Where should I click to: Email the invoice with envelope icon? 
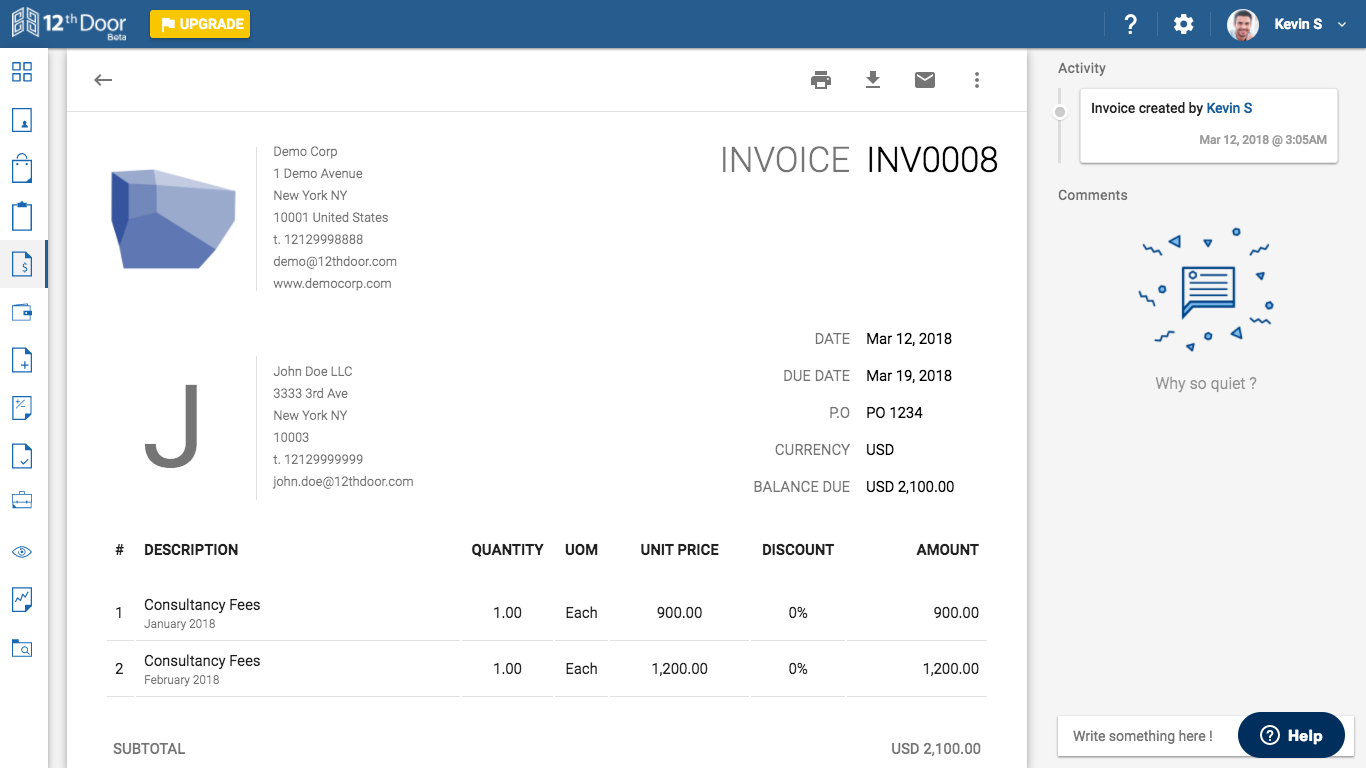(x=925, y=80)
